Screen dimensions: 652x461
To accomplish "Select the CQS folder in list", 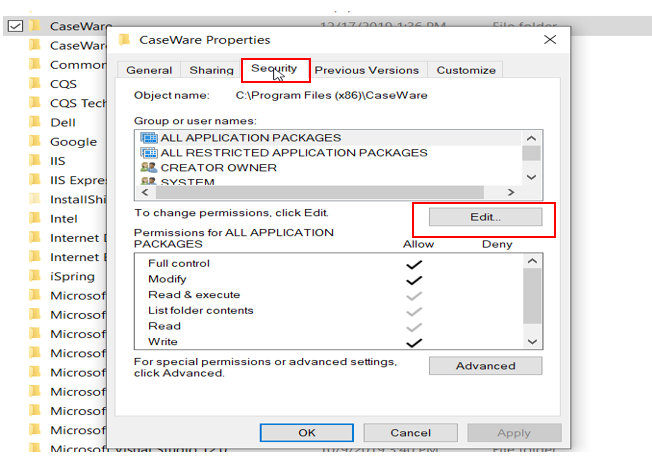I will (63, 84).
